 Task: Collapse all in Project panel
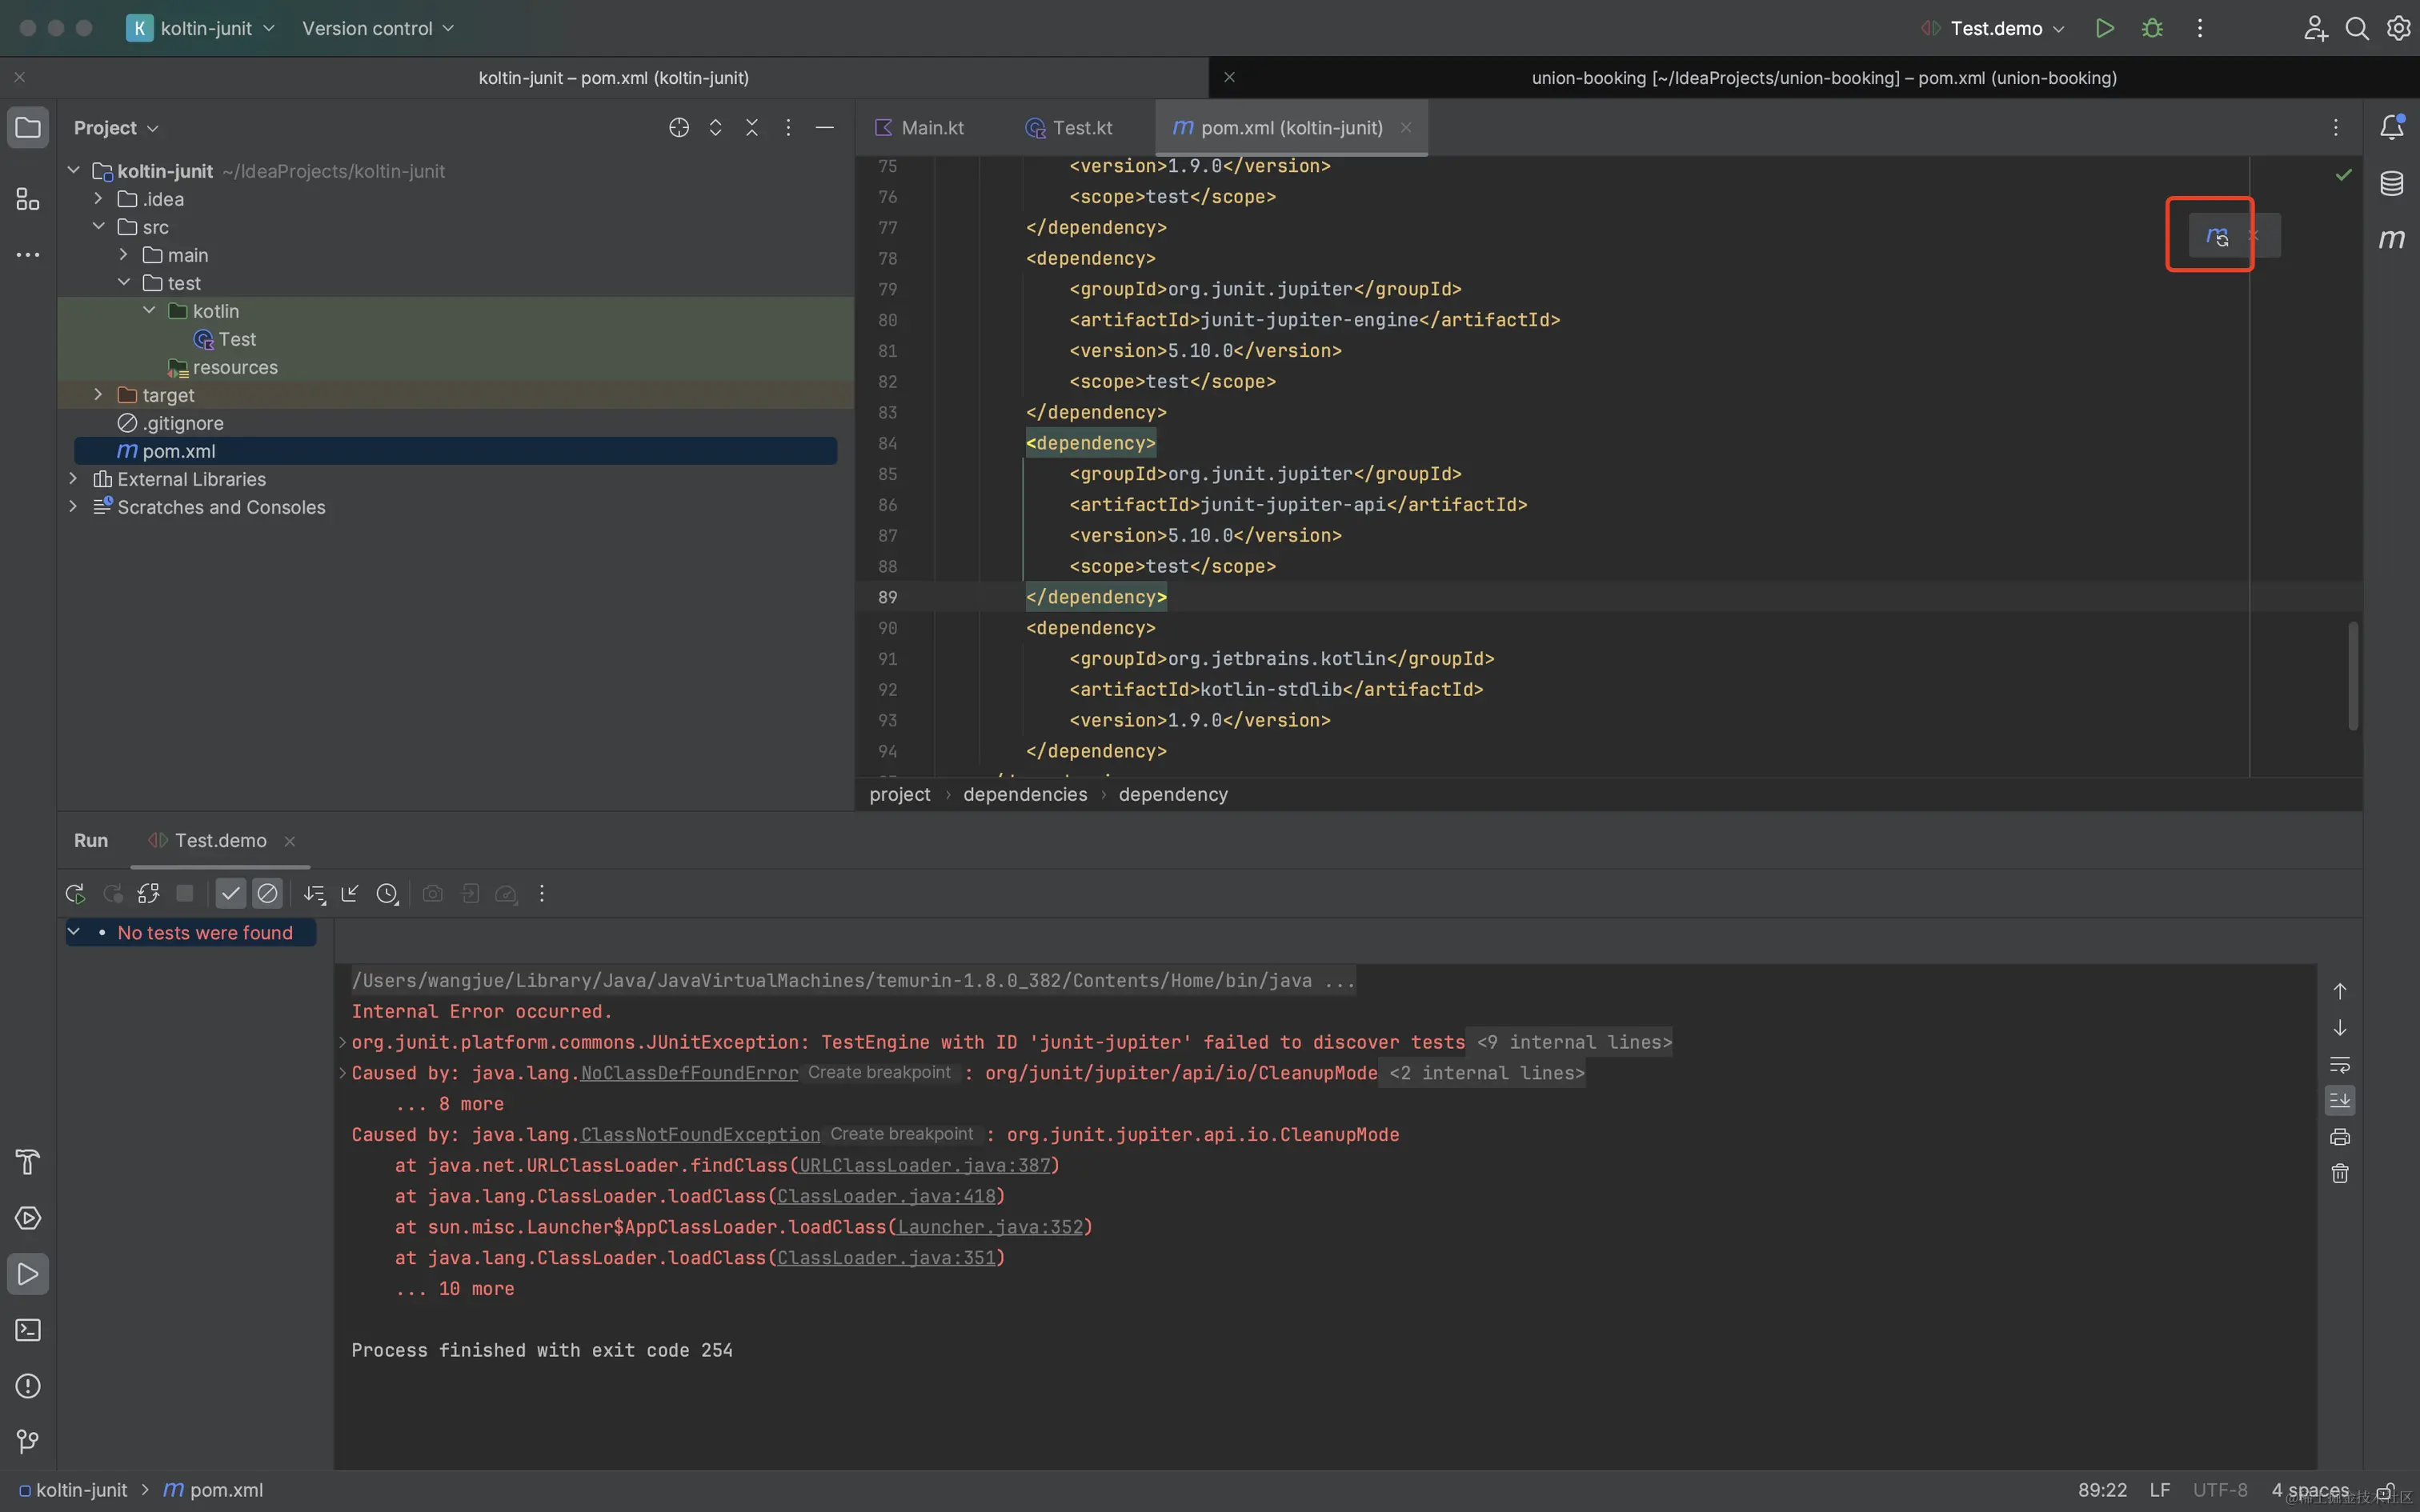point(752,128)
